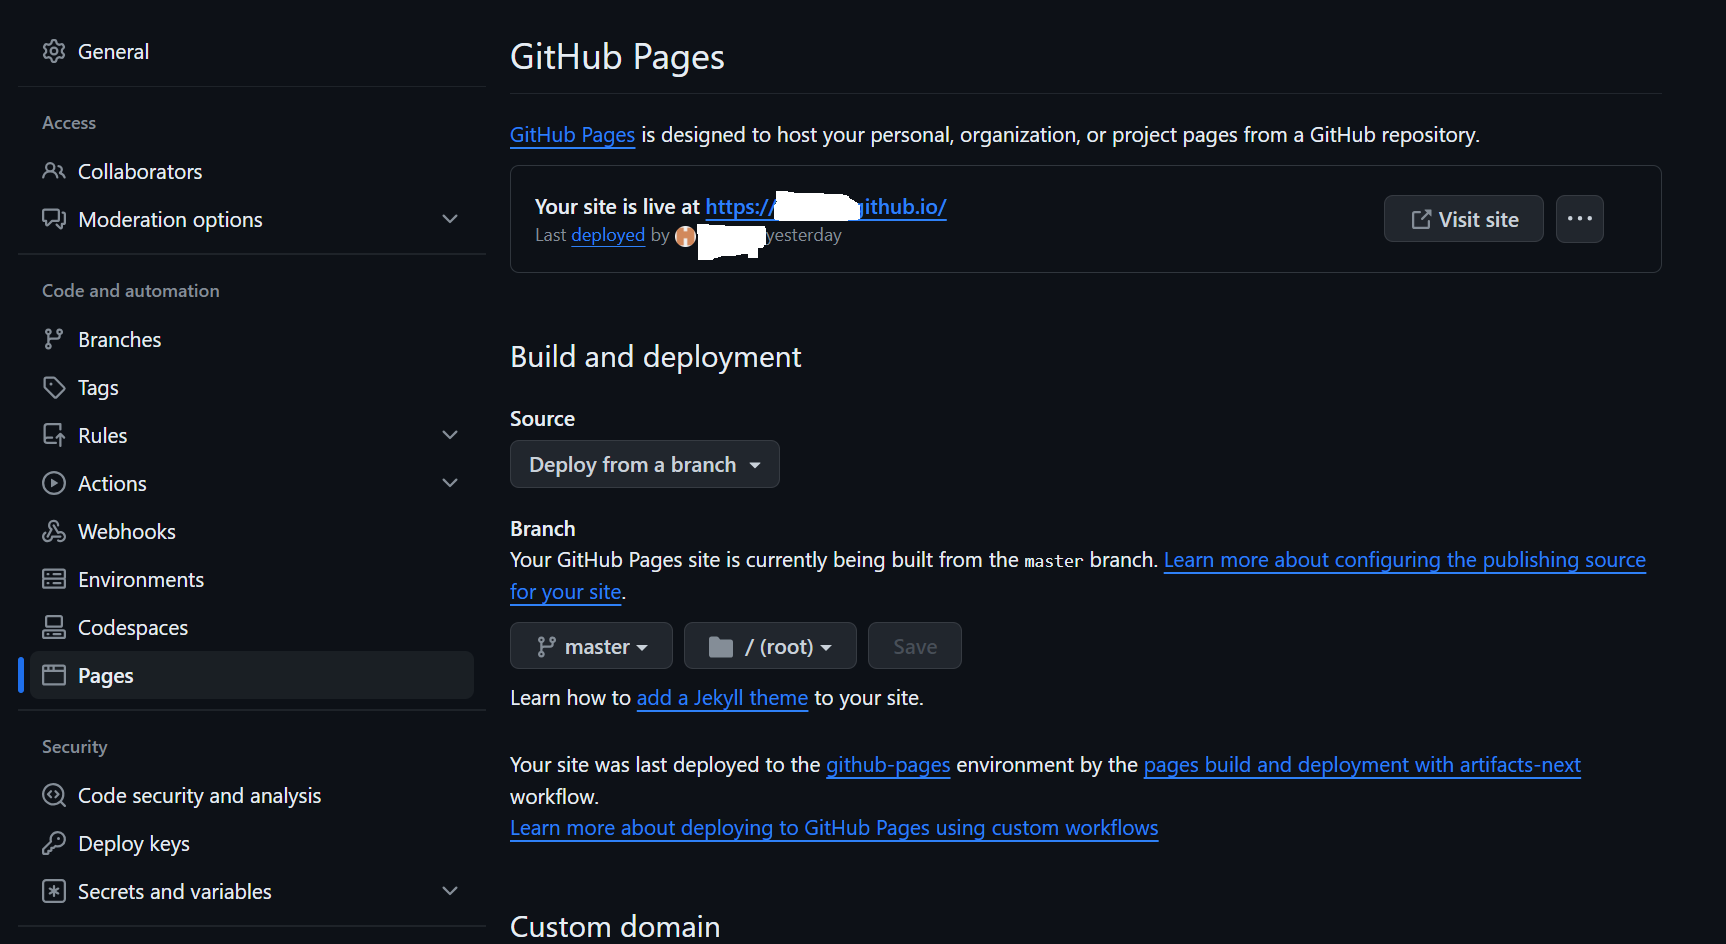1726x944 pixels.
Task: Click the Deploy keys key icon
Action: pyautogui.click(x=54, y=843)
